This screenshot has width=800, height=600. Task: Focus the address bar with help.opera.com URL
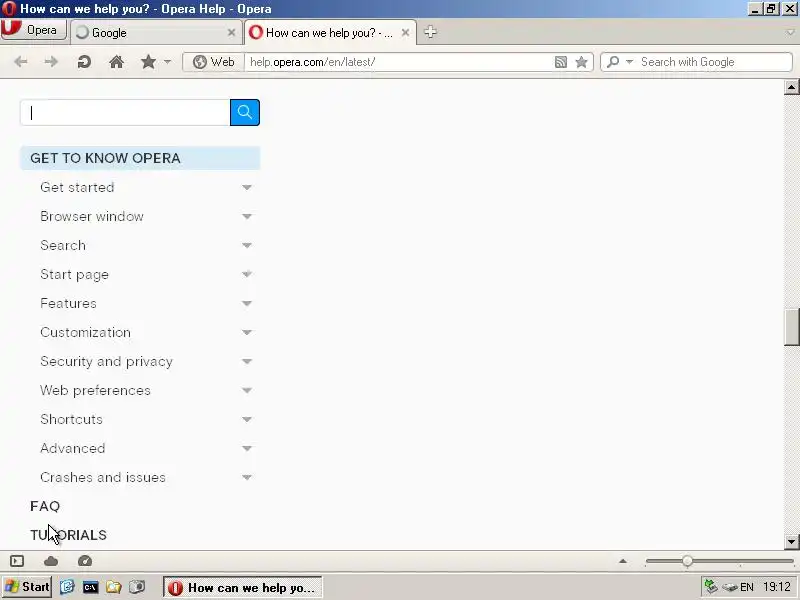pyautogui.click(x=398, y=62)
